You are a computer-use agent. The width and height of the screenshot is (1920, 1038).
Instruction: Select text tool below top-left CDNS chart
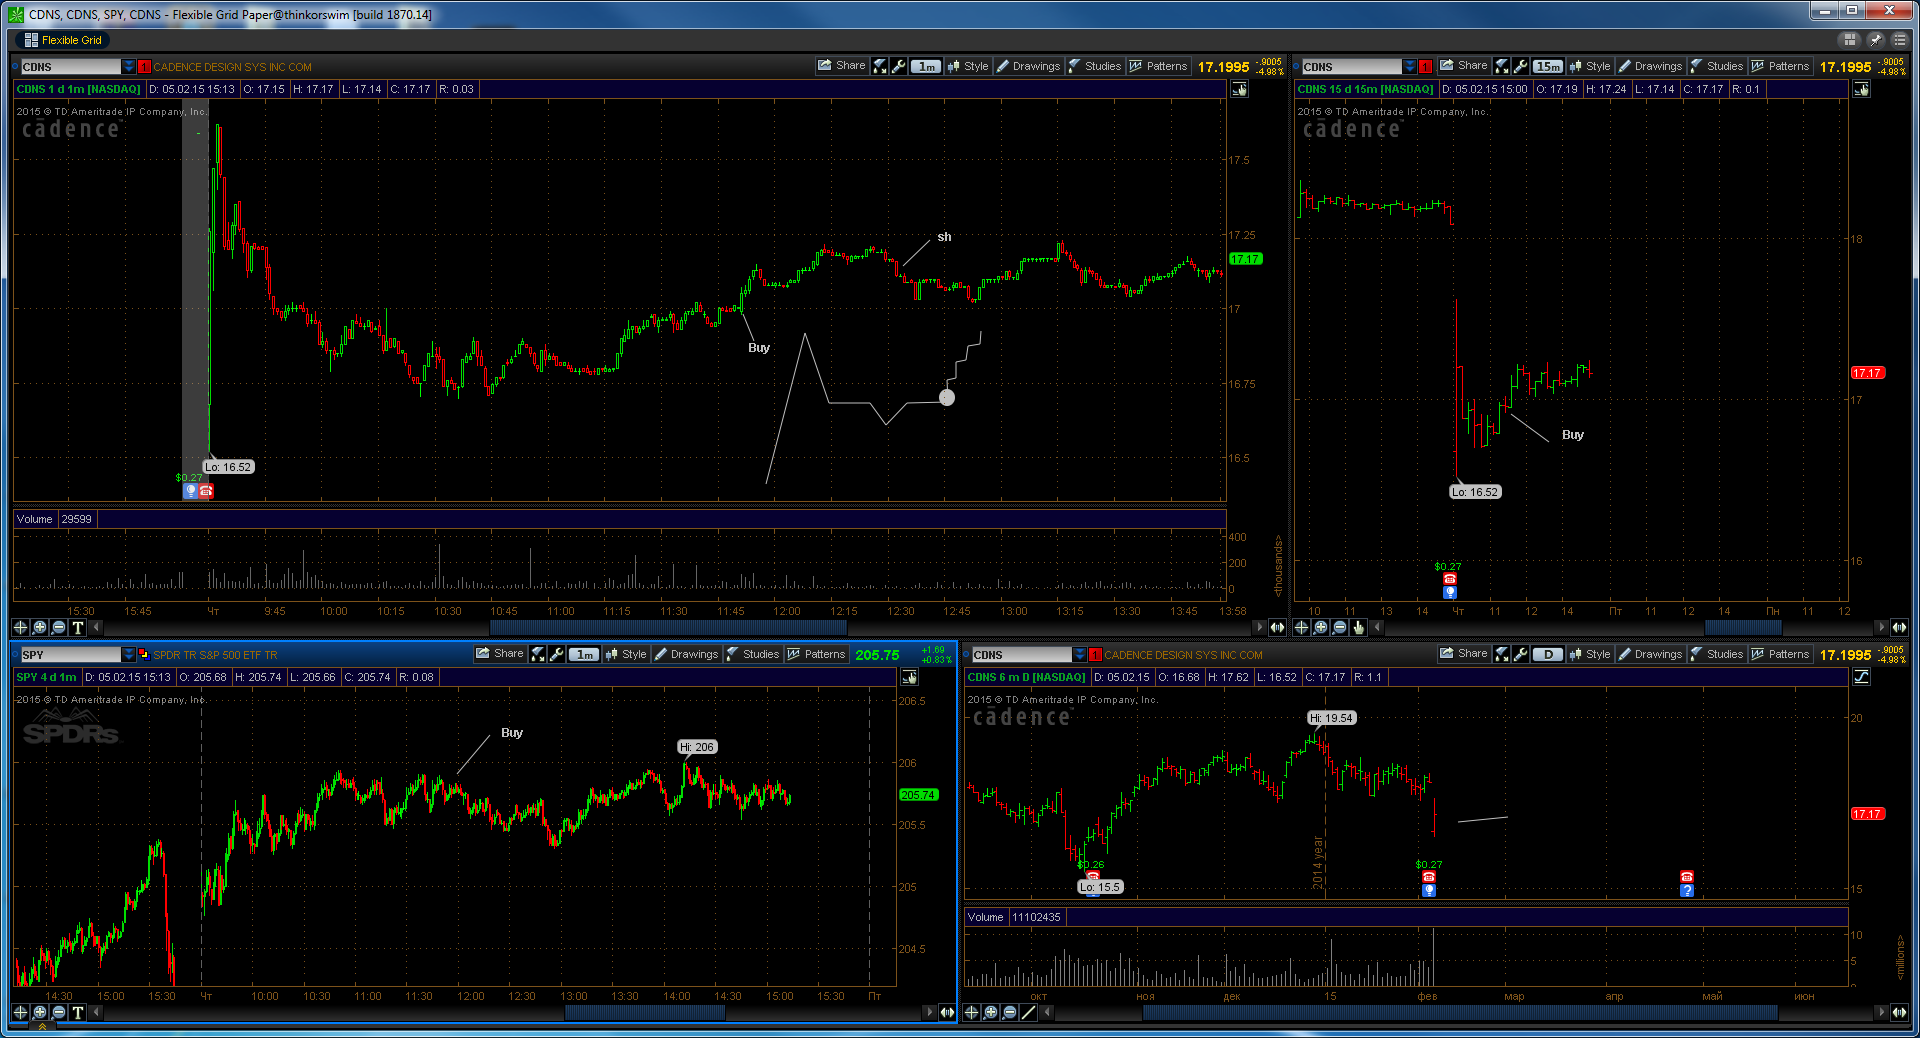coord(78,627)
